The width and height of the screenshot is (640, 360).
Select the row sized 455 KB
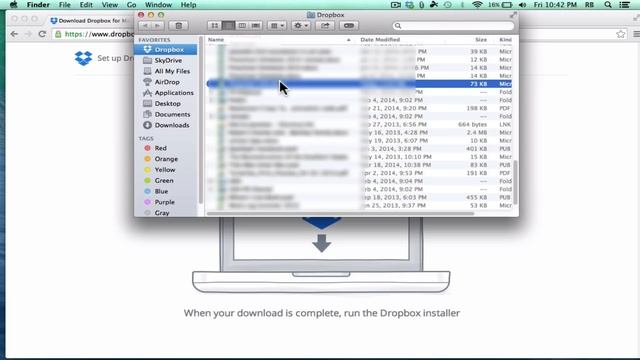click(x=359, y=197)
